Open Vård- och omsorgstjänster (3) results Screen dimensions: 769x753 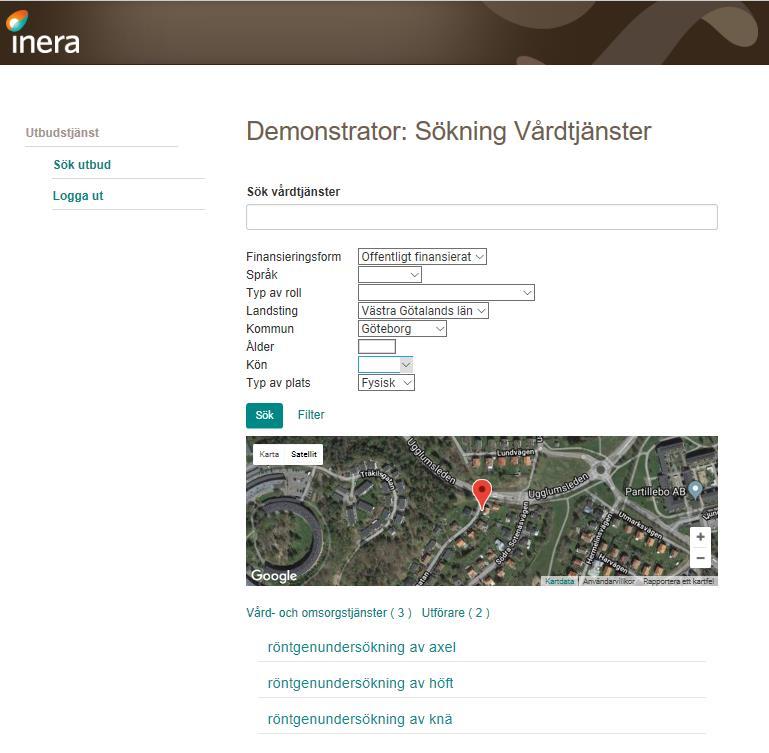(329, 613)
